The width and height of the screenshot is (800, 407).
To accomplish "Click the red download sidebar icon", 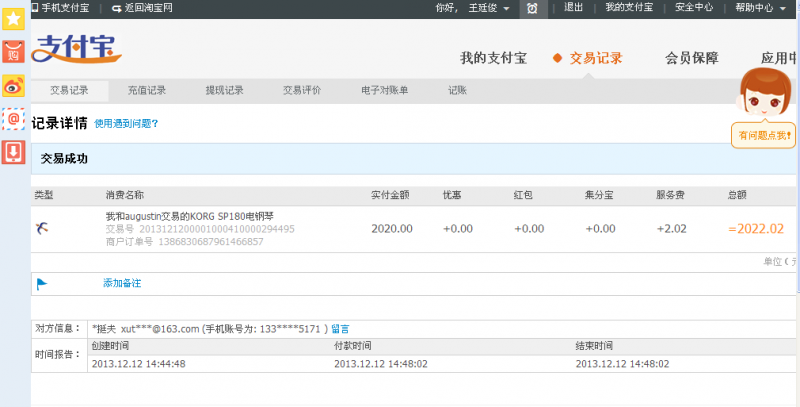I will 13,152.
